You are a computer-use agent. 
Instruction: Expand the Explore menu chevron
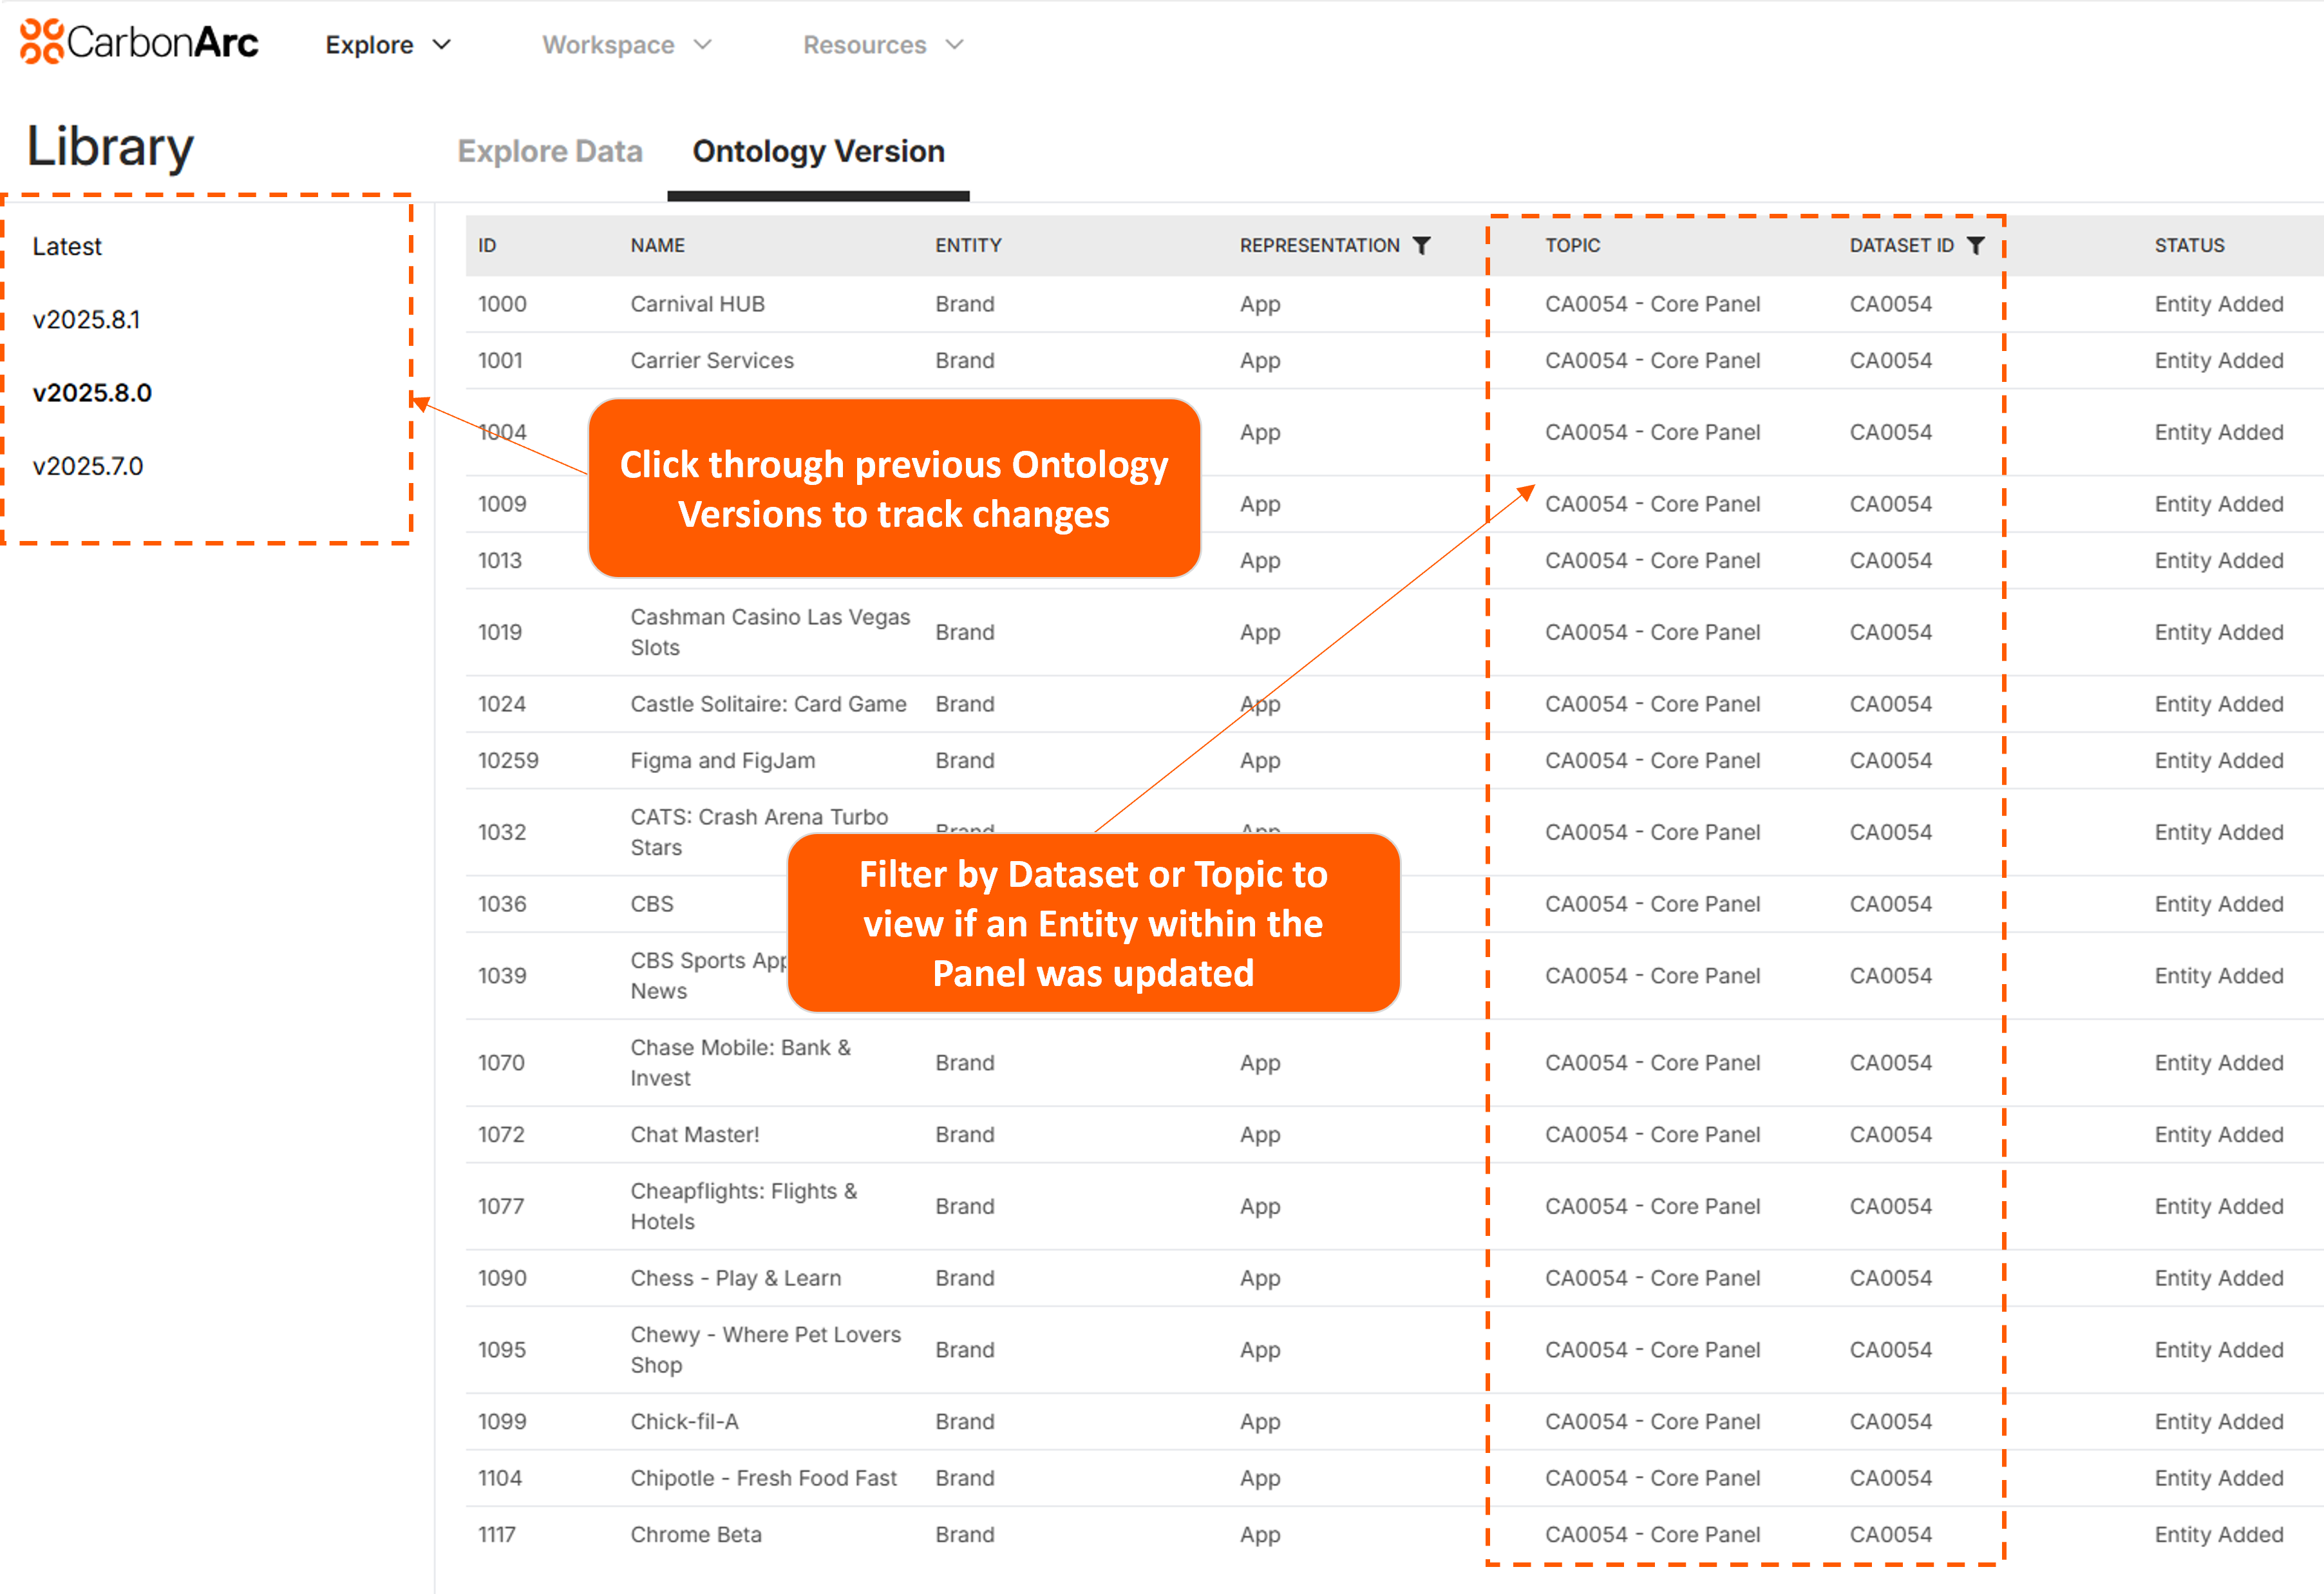click(x=442, y=45)
